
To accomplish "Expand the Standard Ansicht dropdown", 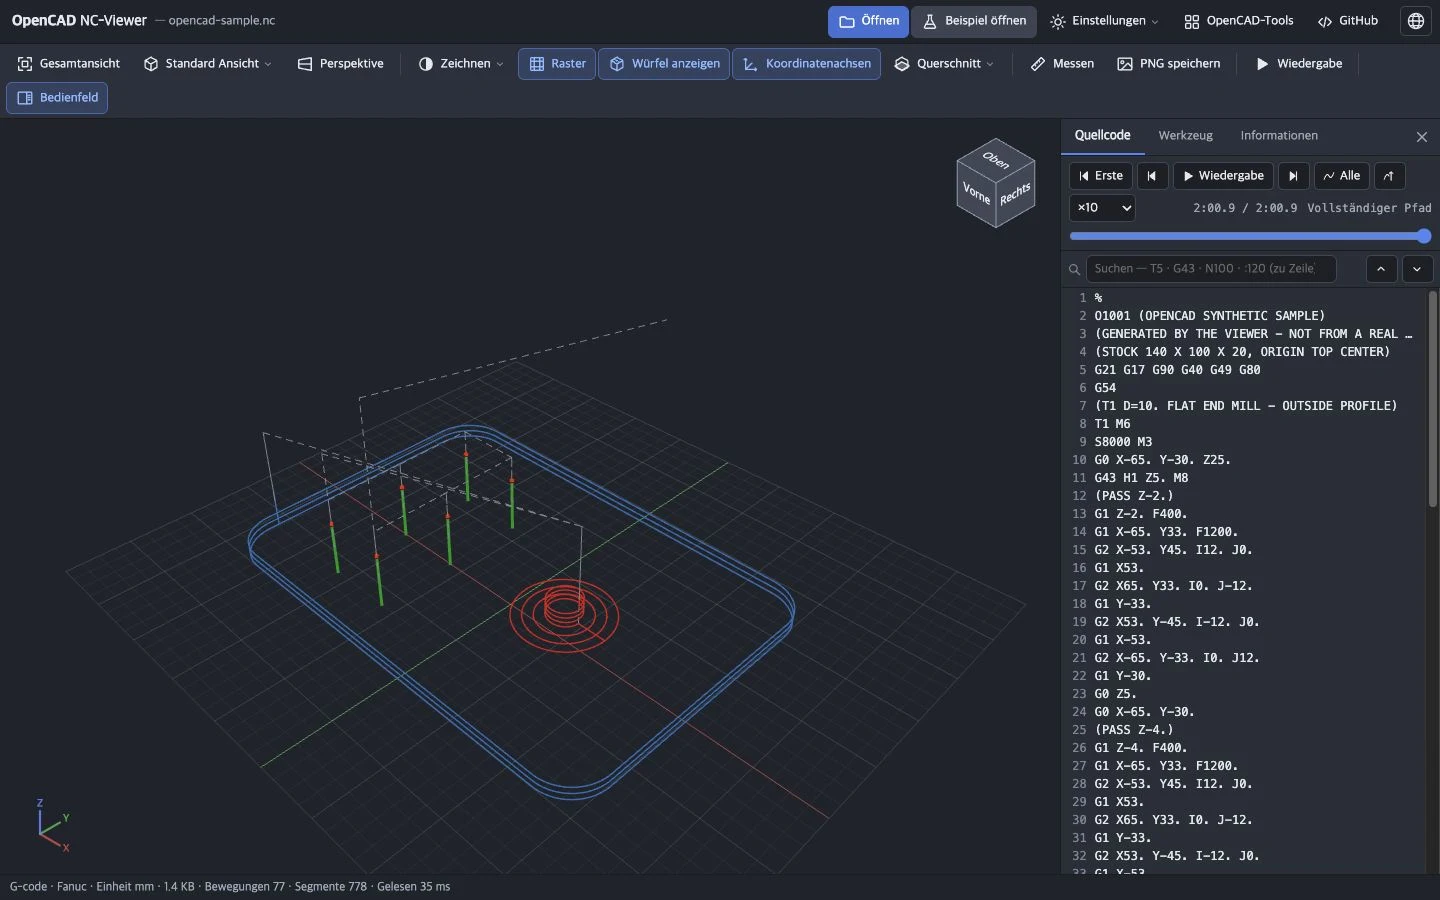I will point(207,64).
